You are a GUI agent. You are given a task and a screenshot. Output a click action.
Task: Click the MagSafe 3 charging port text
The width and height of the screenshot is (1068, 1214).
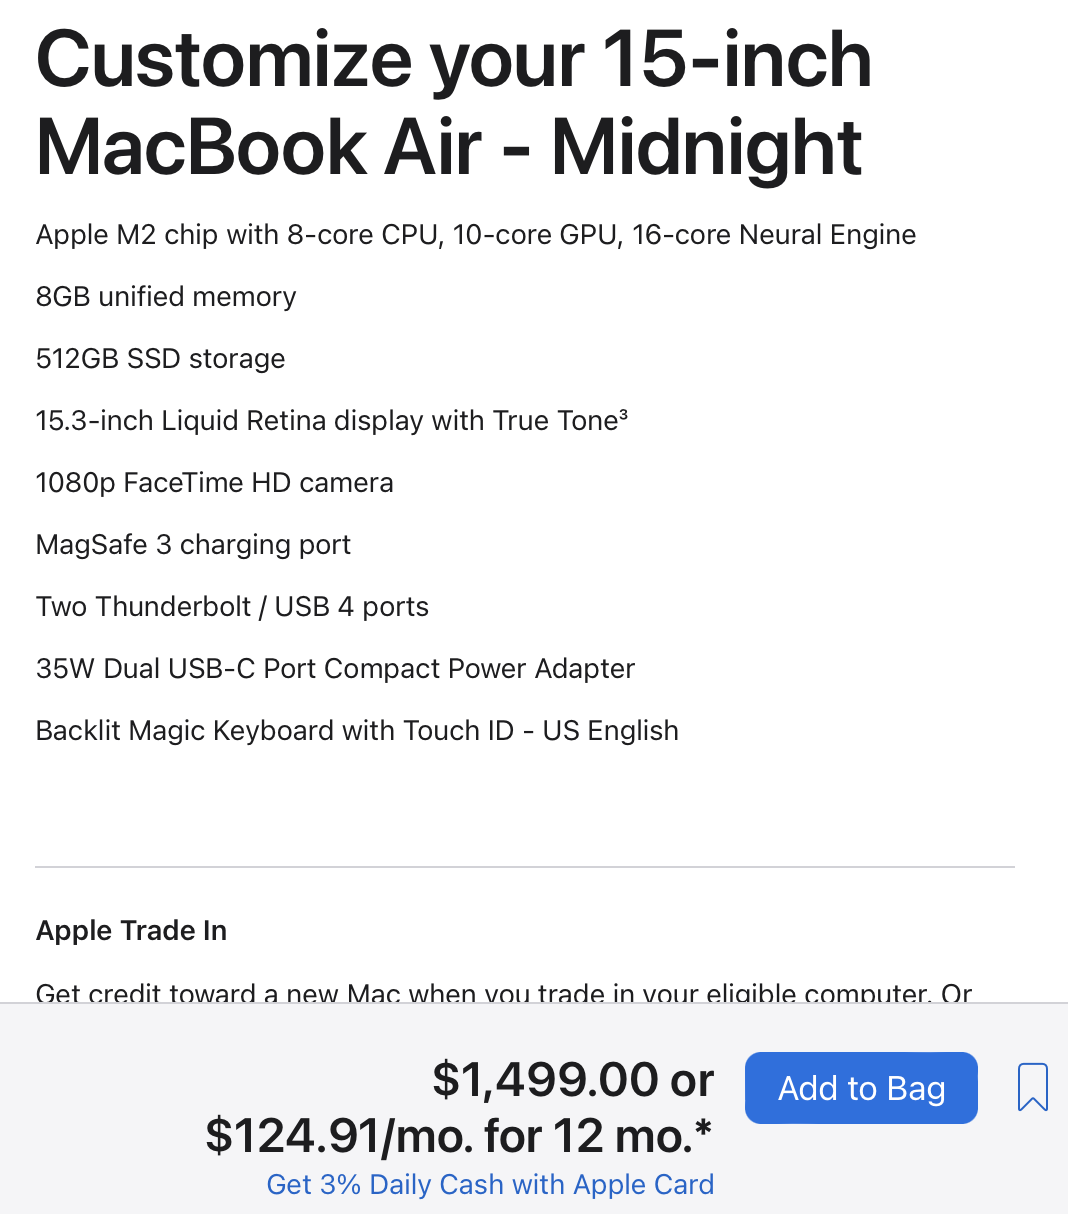pyautogui.click(x=193, y=545)
